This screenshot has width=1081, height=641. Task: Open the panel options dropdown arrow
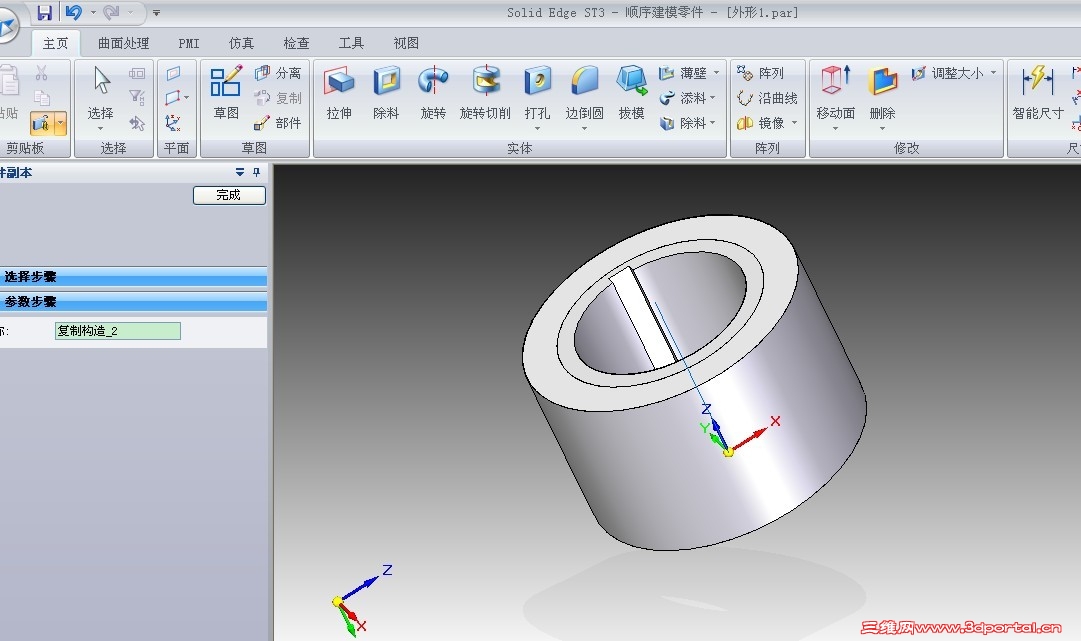[x=239, y=172]
